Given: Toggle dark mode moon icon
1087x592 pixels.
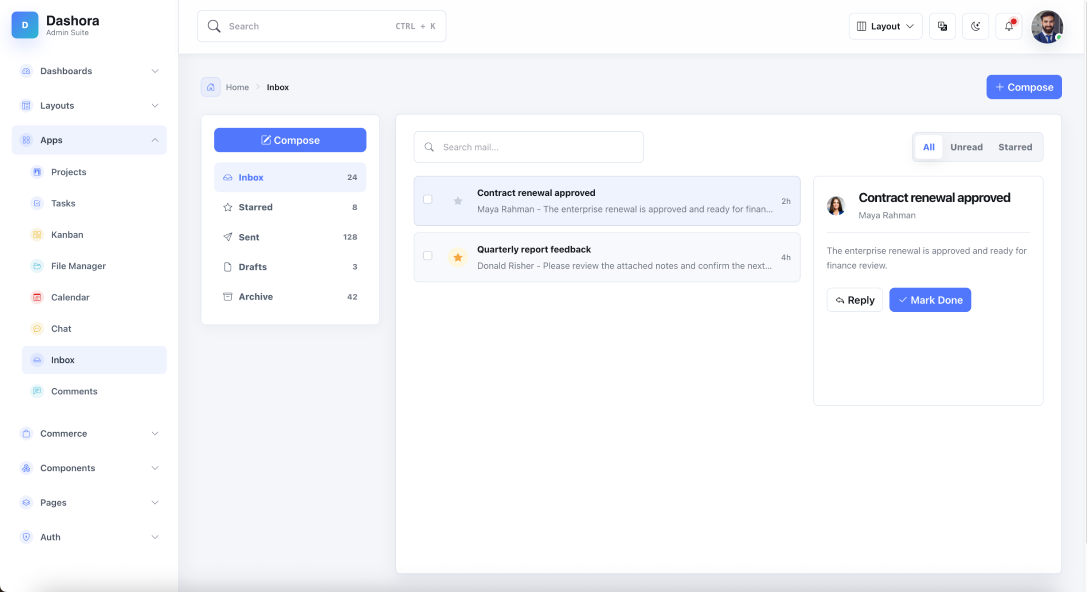Looking at the screenshot, I should 975,26.
